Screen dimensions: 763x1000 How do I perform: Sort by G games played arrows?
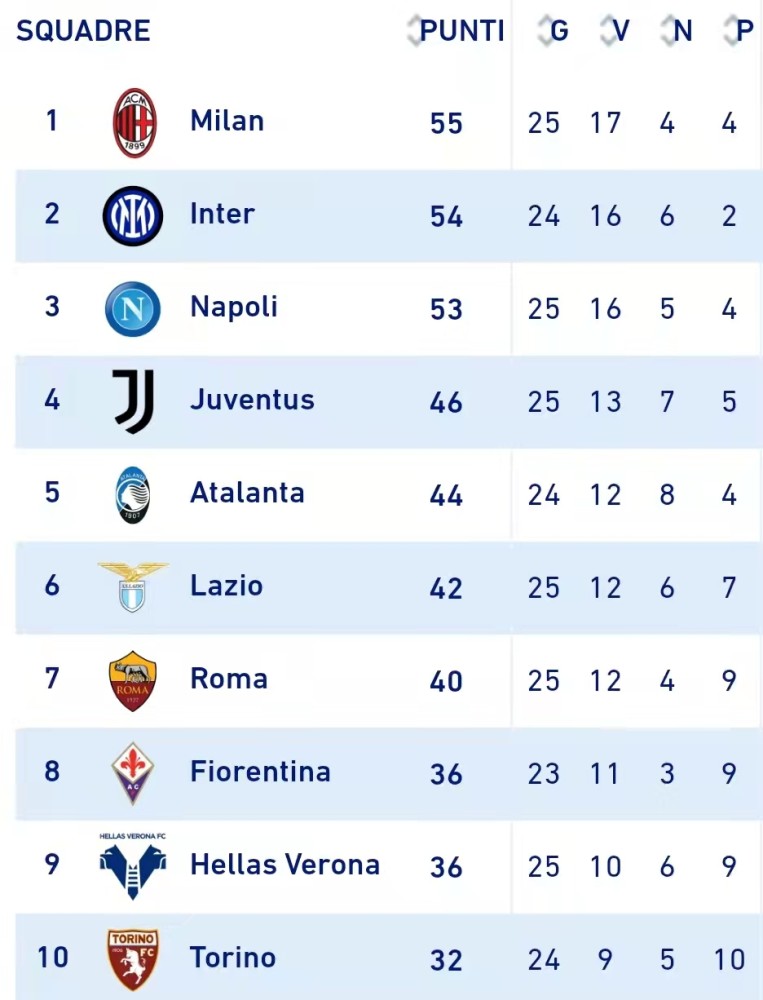click(x=546, y=30)
